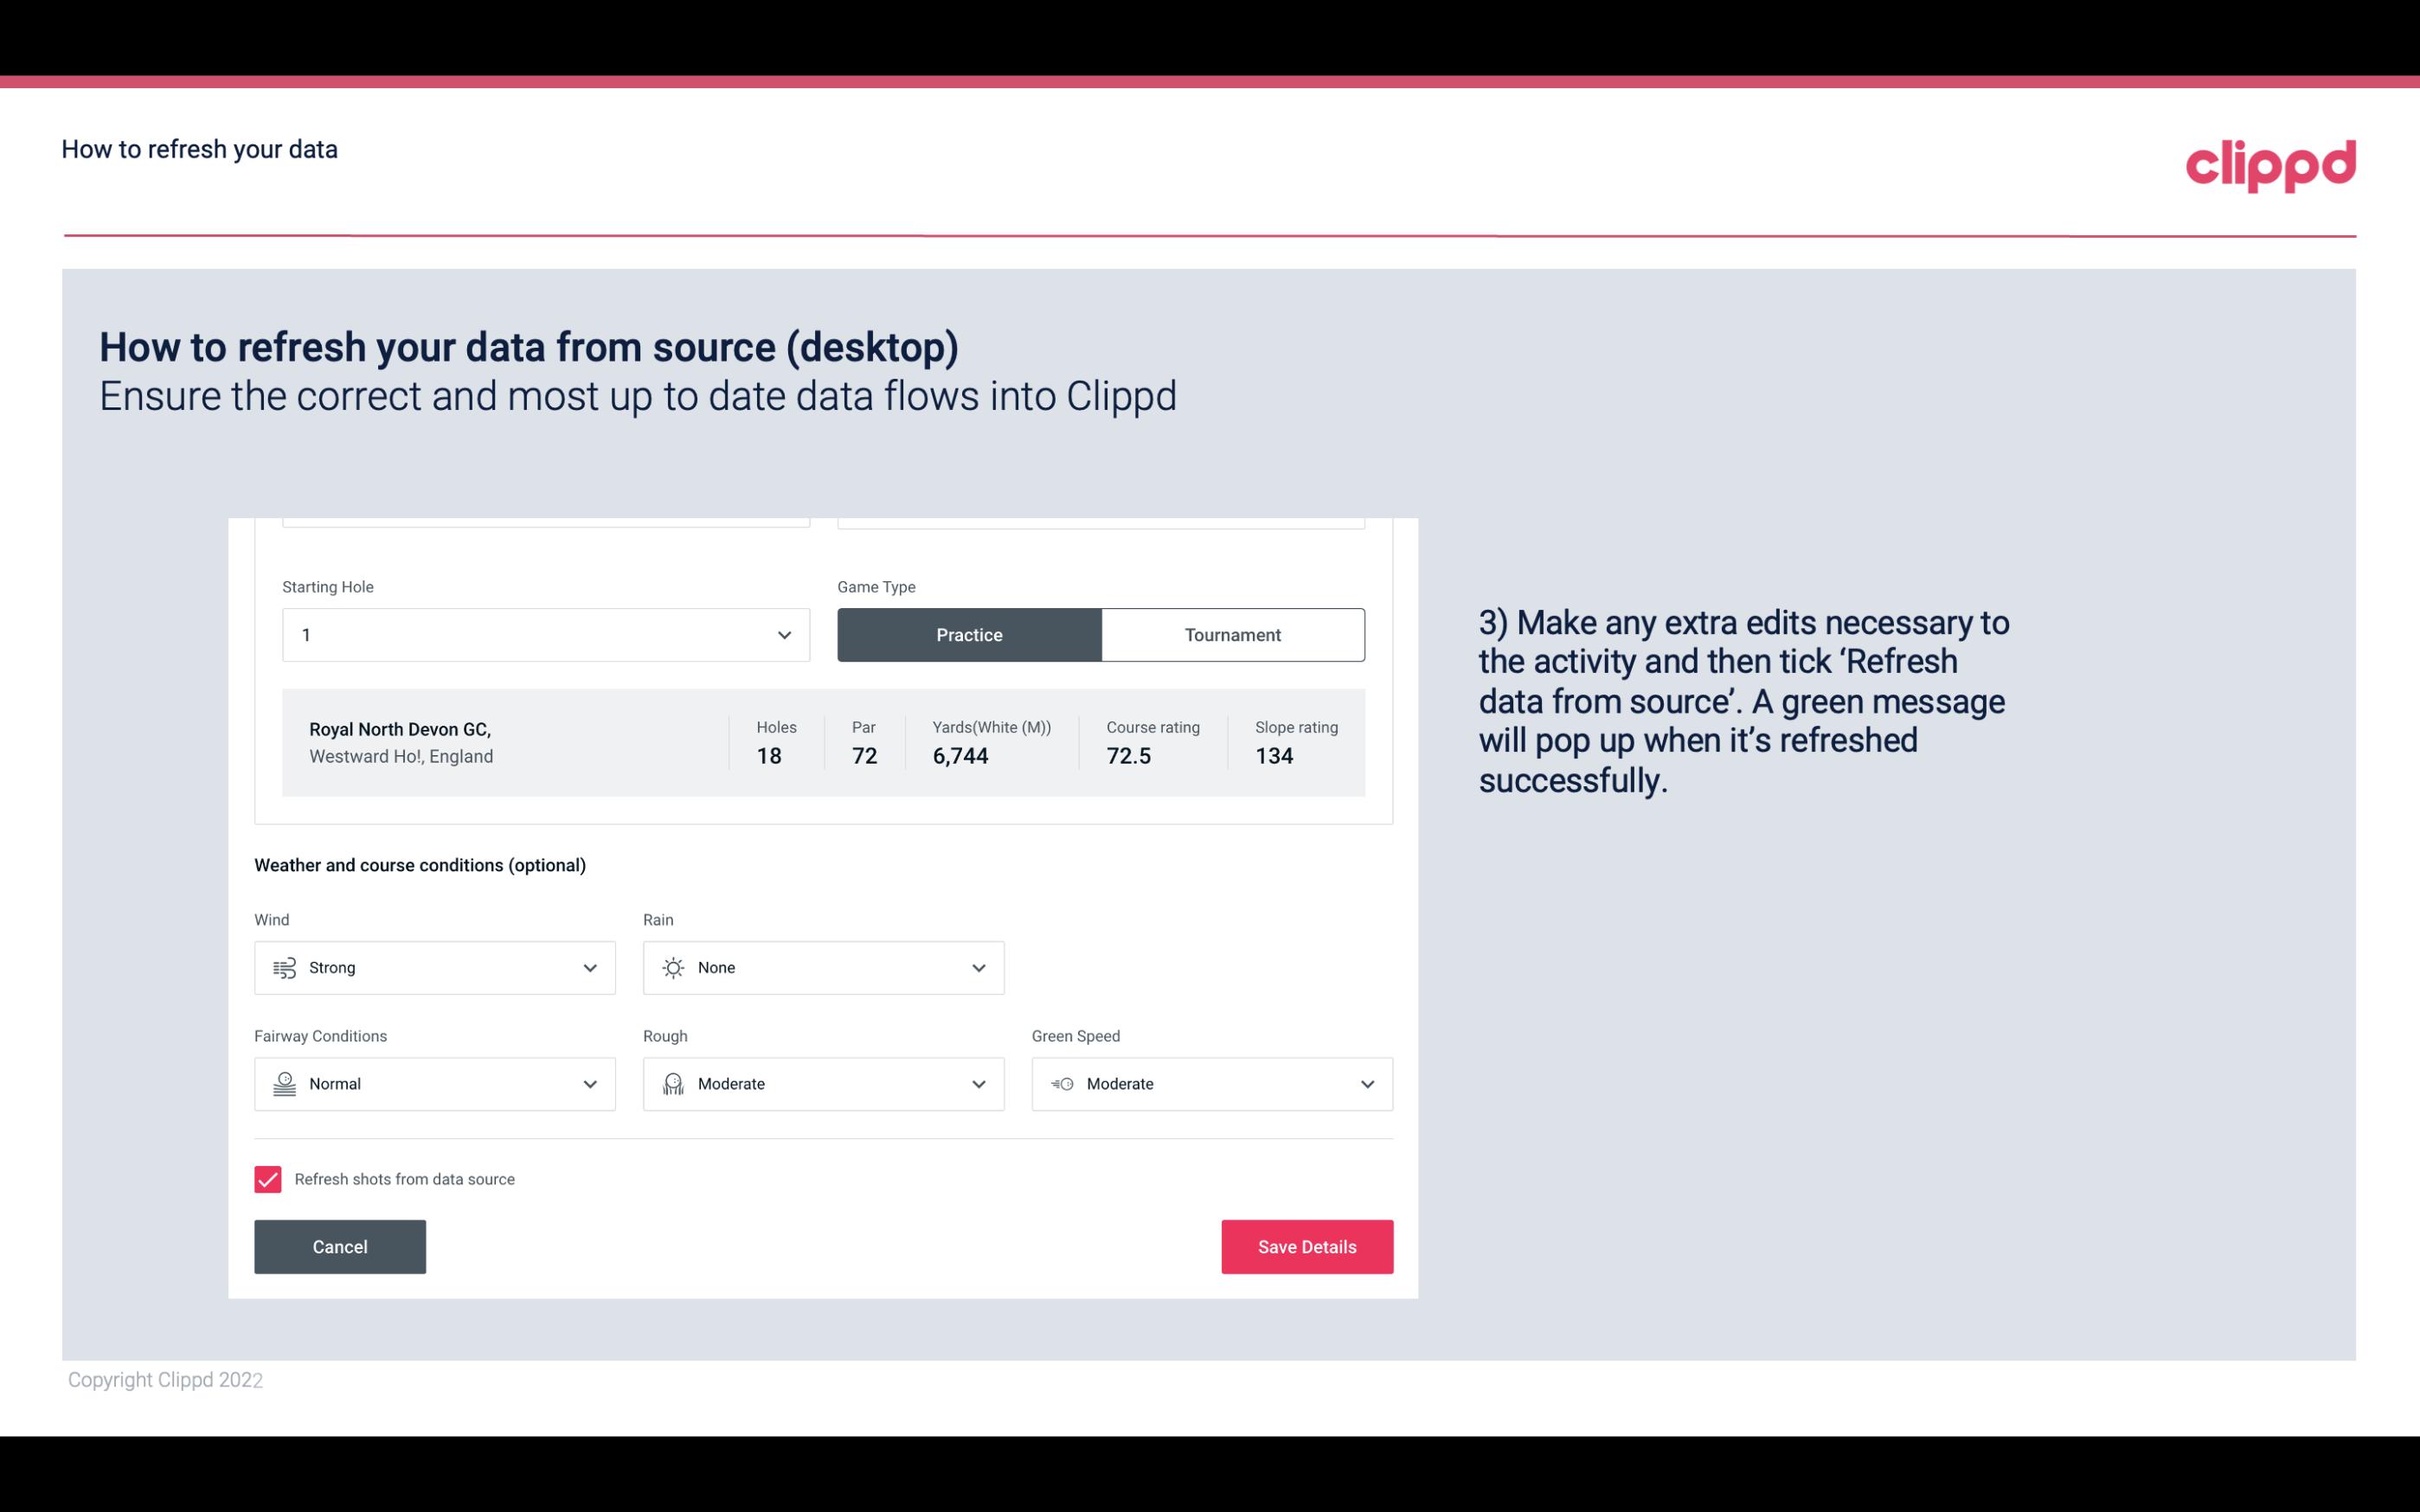
Task: Click the Save Details button
Action: (x=1306, y=1246)
